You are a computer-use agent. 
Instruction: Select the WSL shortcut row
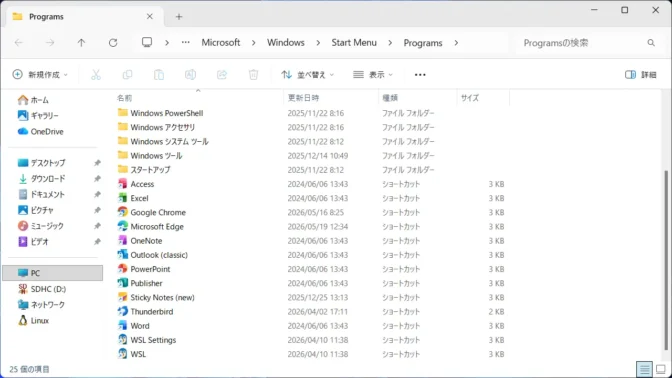(312, 354)
